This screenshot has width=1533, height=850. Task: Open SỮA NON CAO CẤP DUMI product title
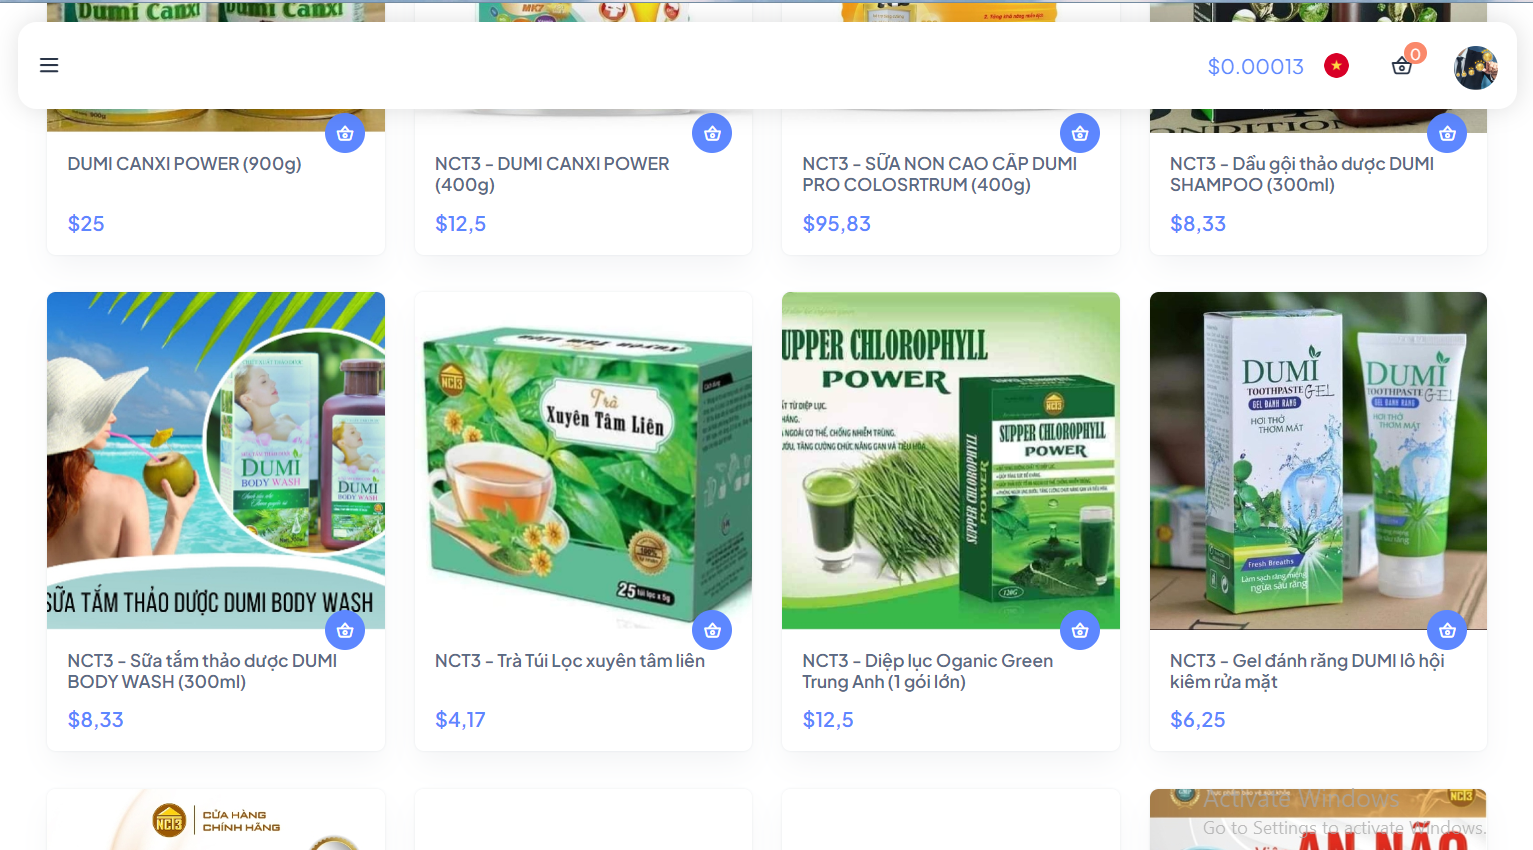(x=939, y=174)
